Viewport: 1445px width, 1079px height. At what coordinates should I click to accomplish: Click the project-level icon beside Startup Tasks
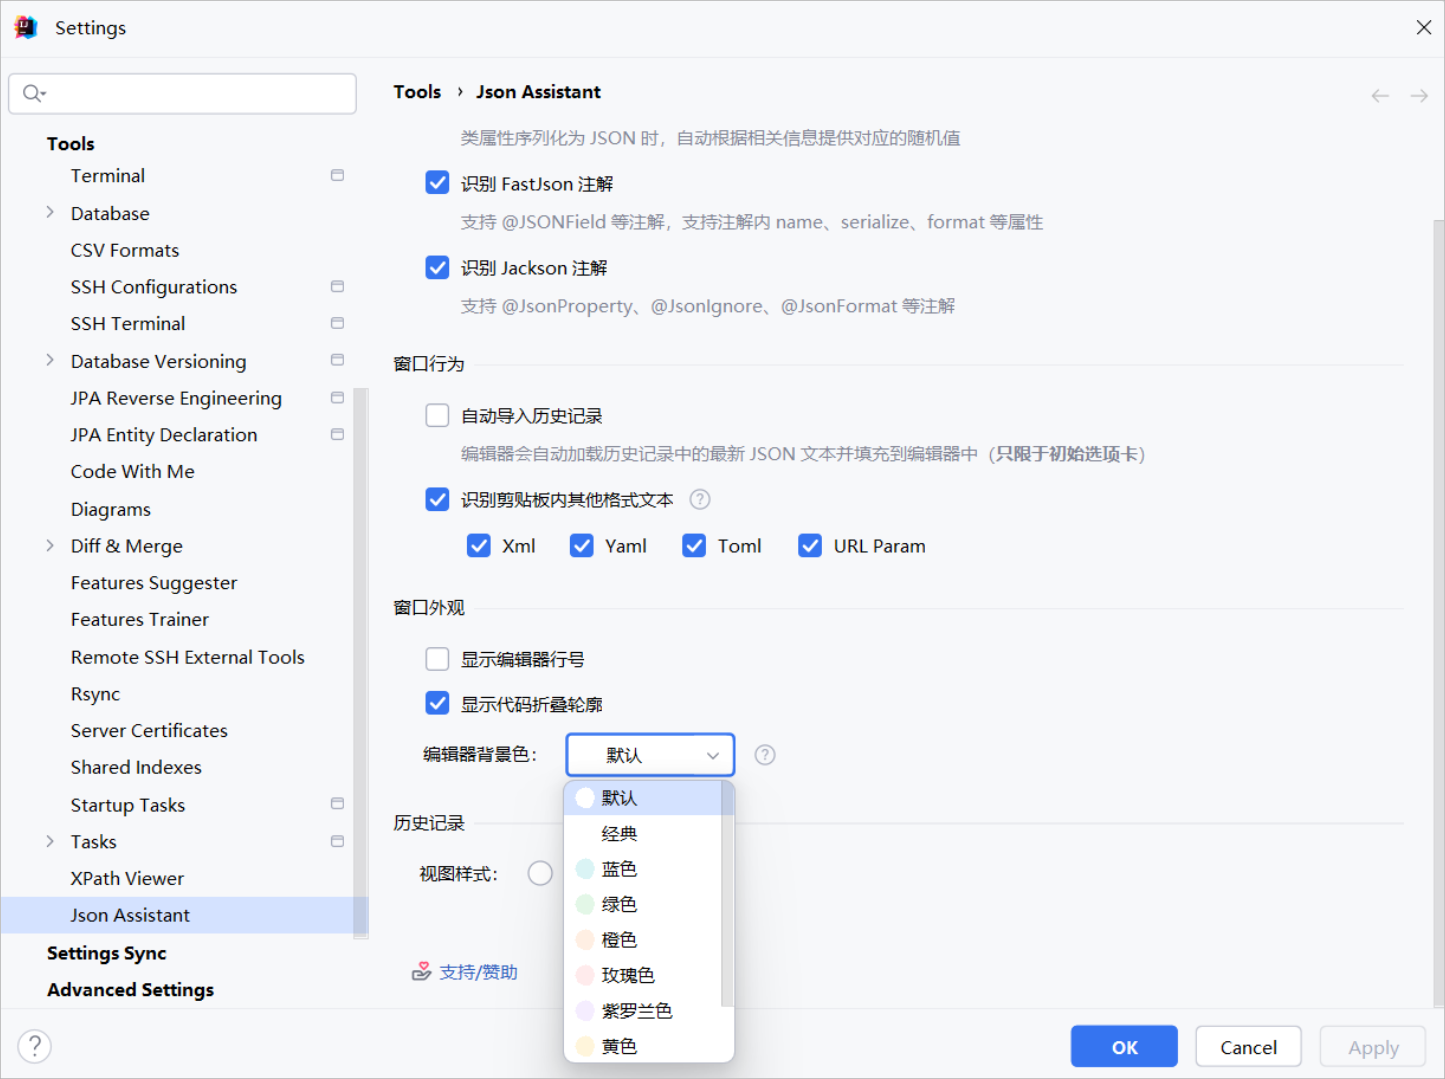(x=337, y=804)
